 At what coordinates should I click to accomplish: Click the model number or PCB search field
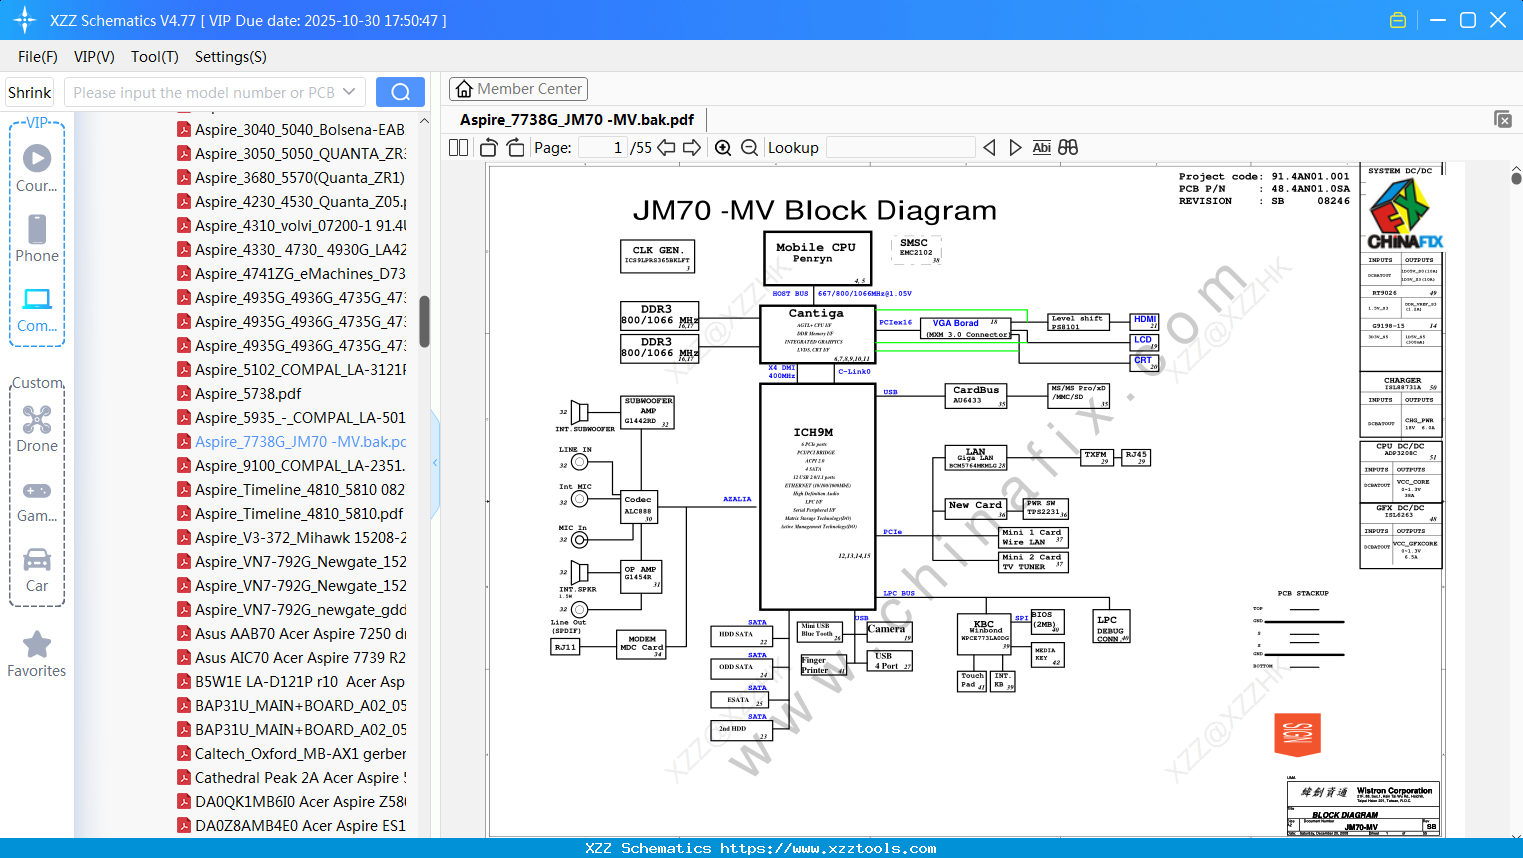(204, 92)
